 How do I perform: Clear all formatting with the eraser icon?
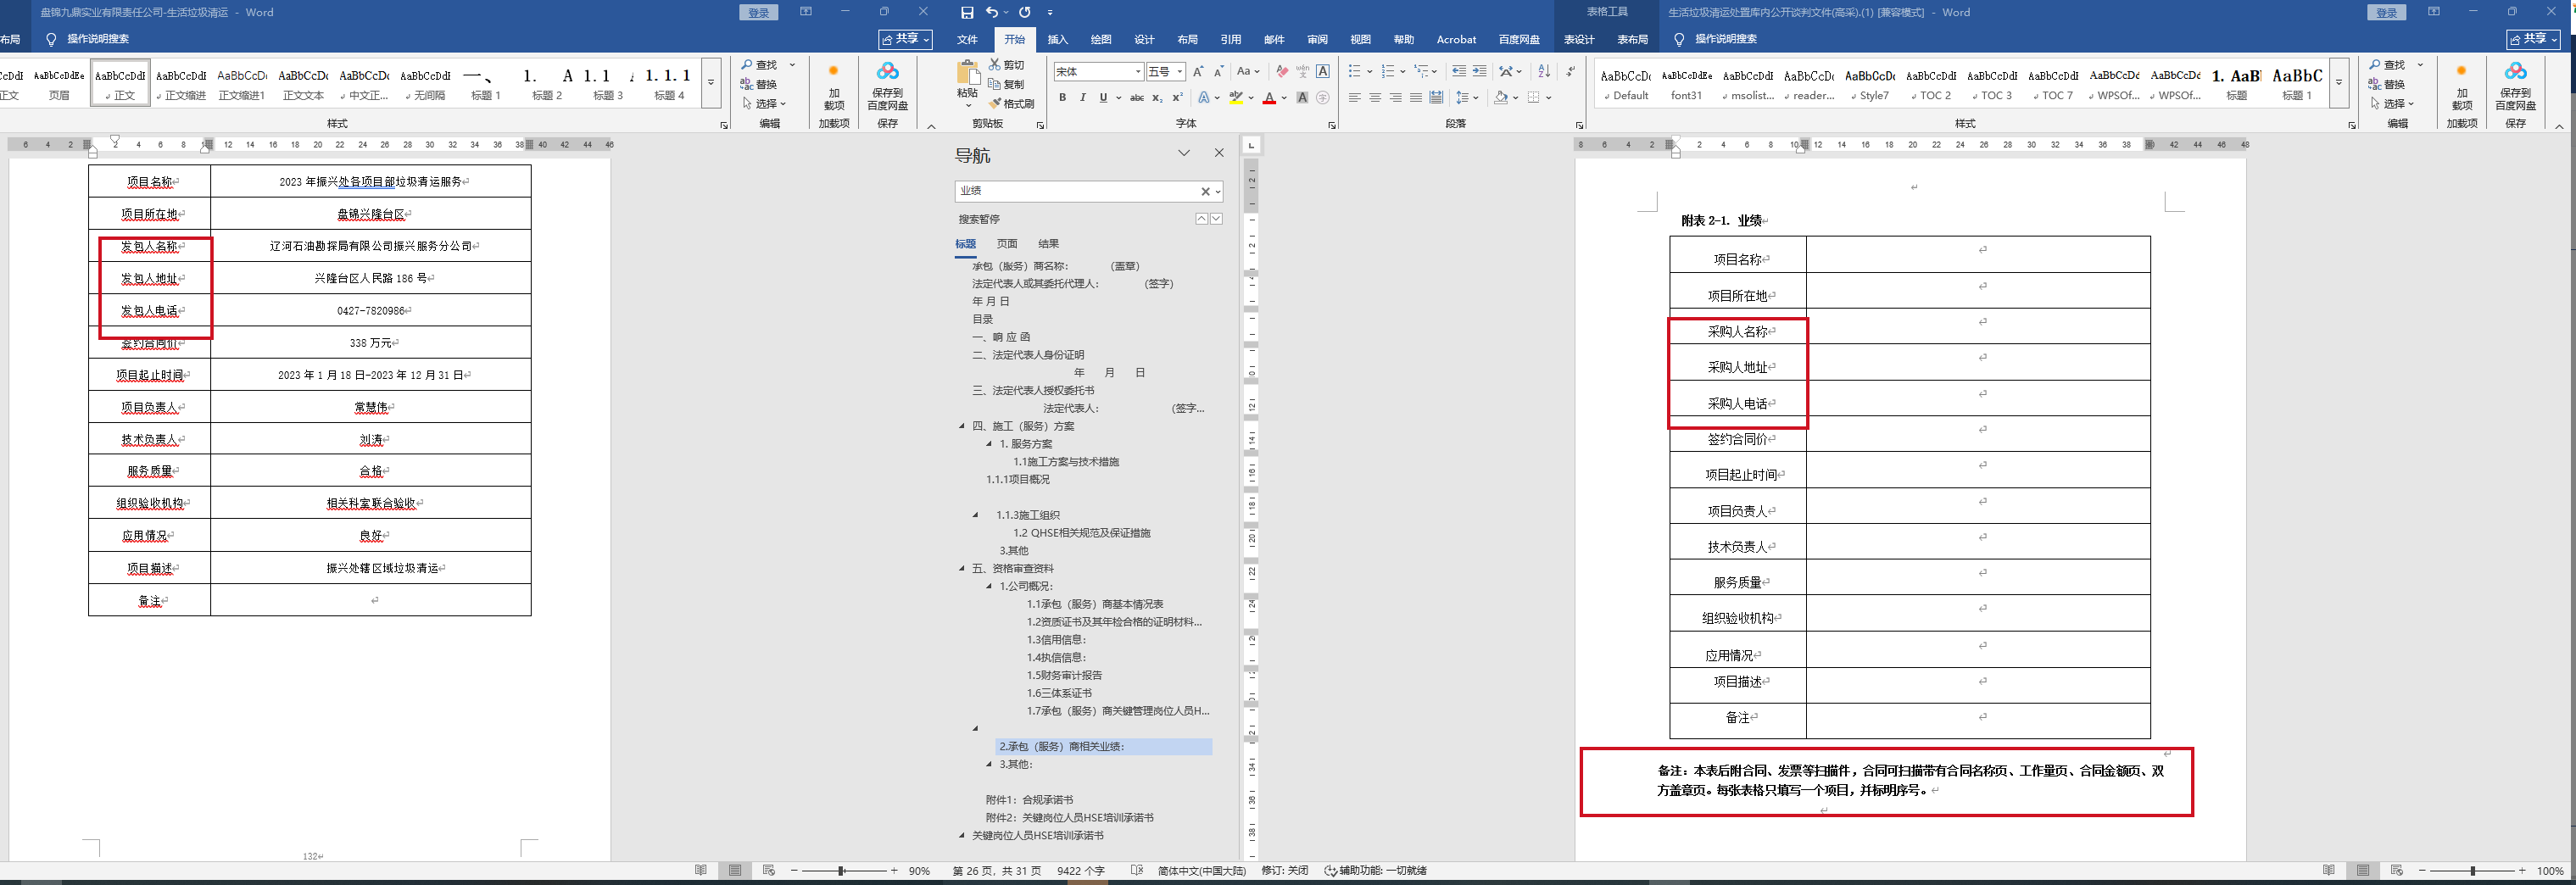pos(1282,72)
